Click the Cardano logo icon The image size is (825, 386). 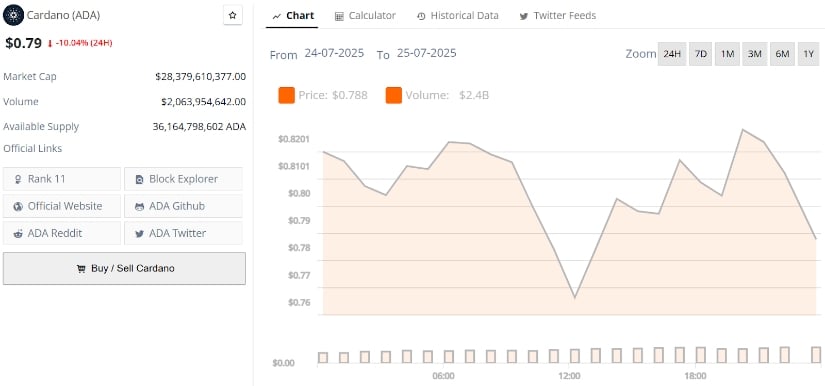pos(13,15)
